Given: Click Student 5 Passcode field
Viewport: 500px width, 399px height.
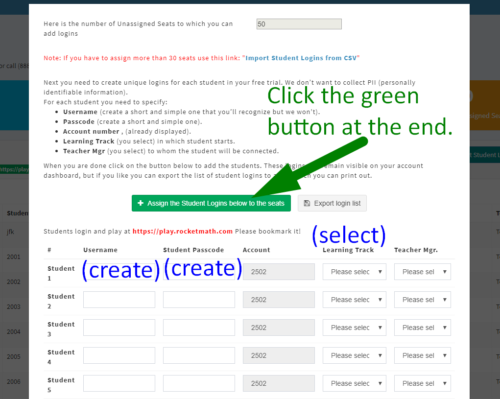Looking at the screenshot, I should 199,383.
